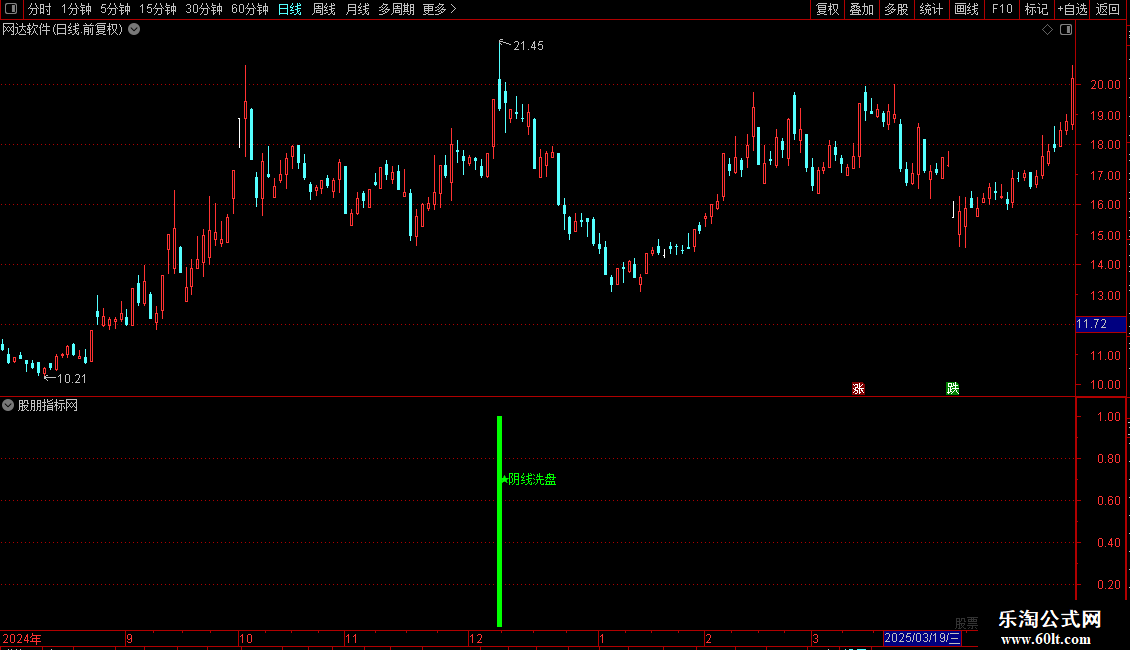1130x650 pixels.
Task: Add stock with +自选 button
Action: click(x=1072, y=9)
